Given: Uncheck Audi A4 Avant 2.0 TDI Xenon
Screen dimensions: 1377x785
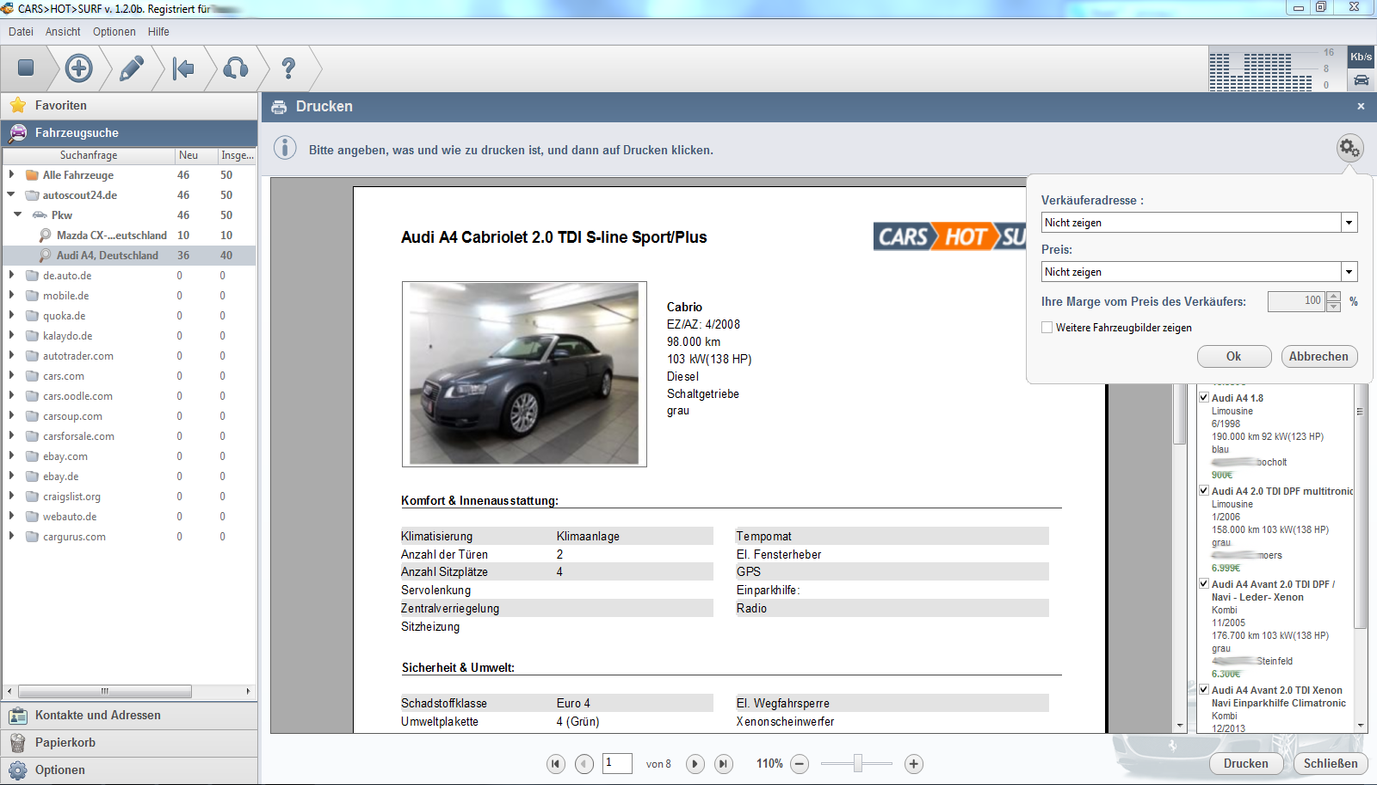Looking at the screenshot, I should click(x=1204, y=690).
